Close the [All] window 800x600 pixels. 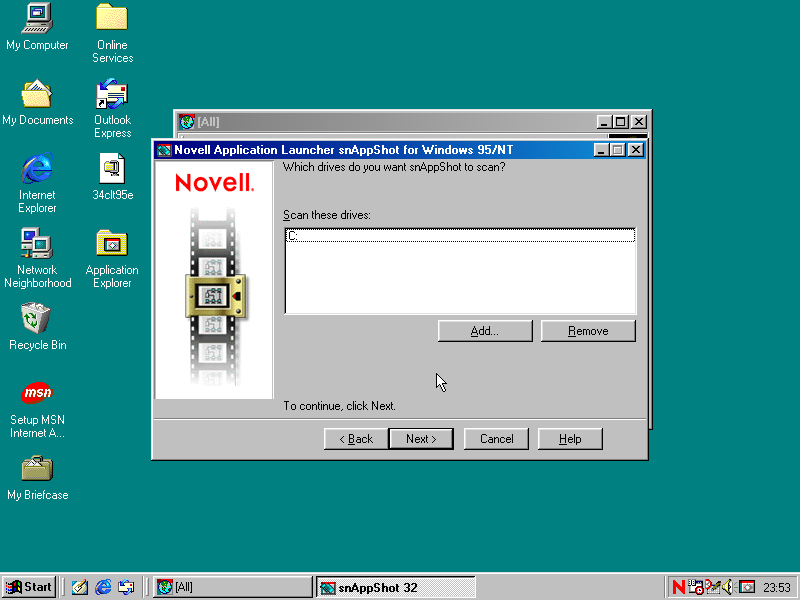pyautogui.click(x=639, y=122)
